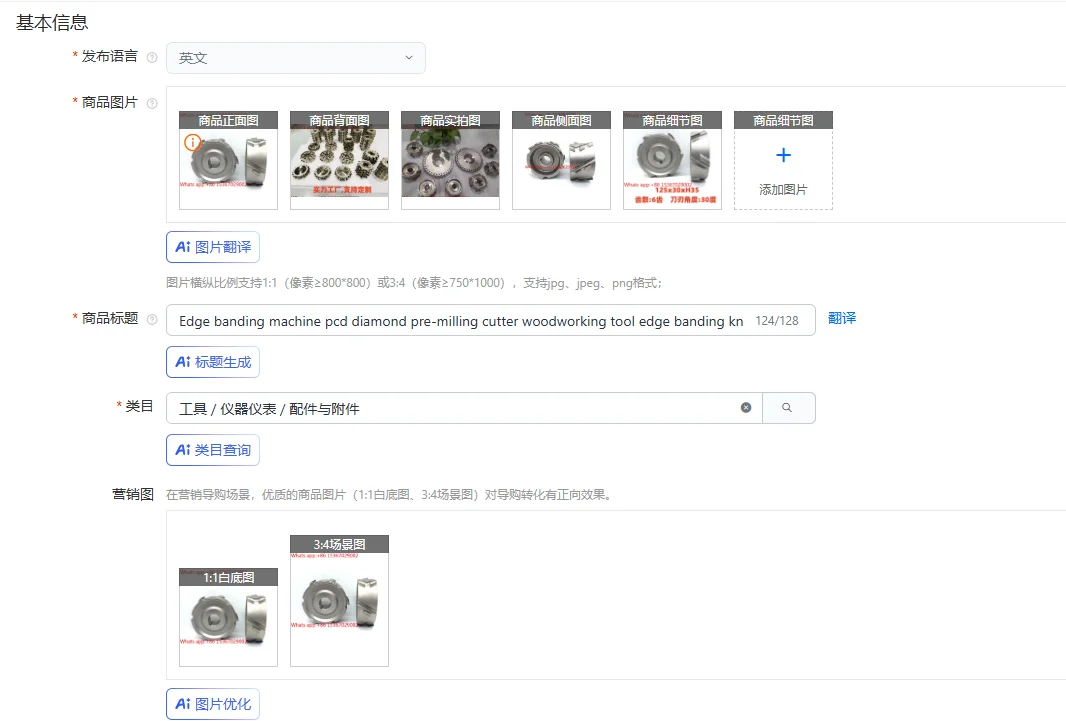Click the AI 图片翻译 button
1066x721 pixels.
point(213,247)
